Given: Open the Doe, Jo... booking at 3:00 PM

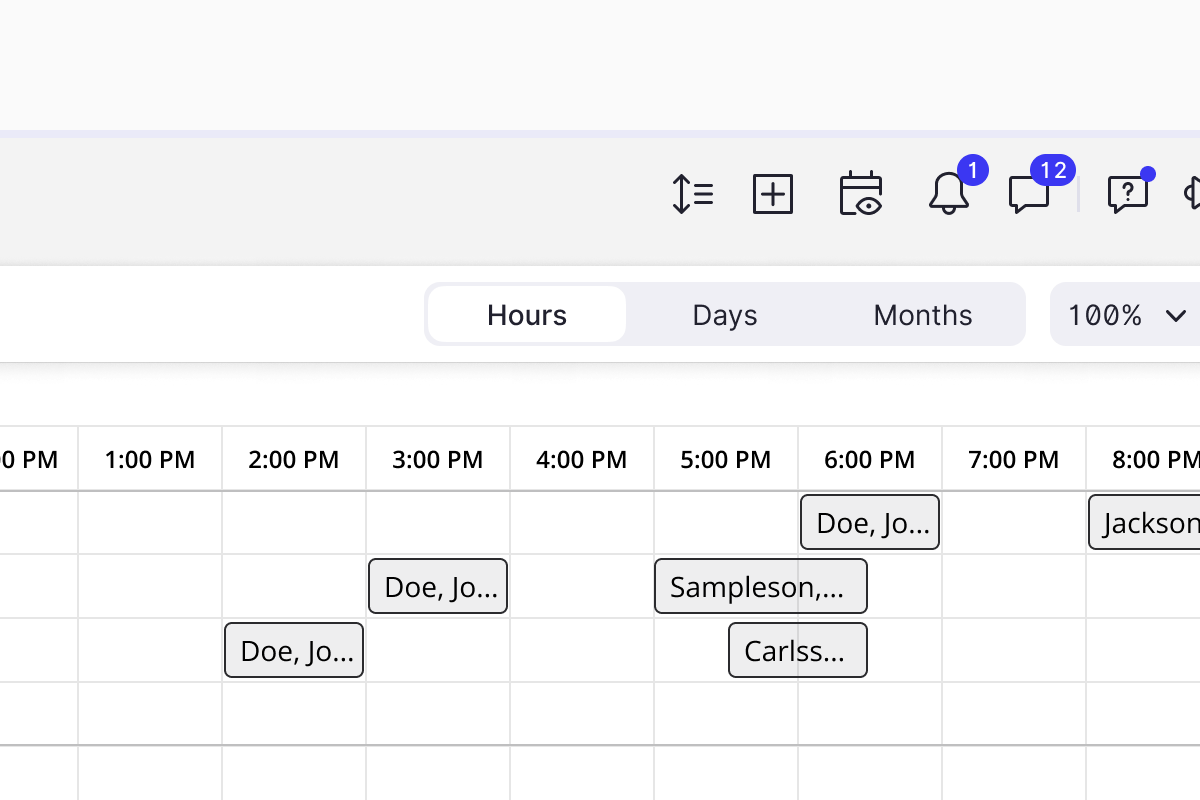Looking at the screenshot, I should click(438, 586).
